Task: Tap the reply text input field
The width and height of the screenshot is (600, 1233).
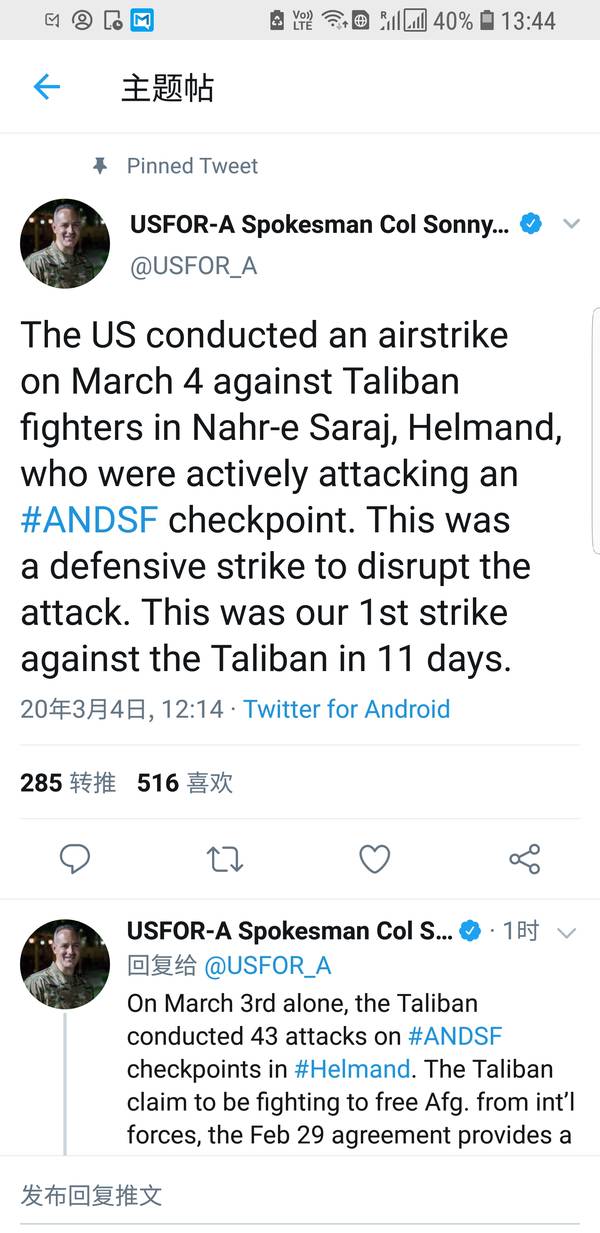Action: pyautogui.click(x=300, y=1196)
